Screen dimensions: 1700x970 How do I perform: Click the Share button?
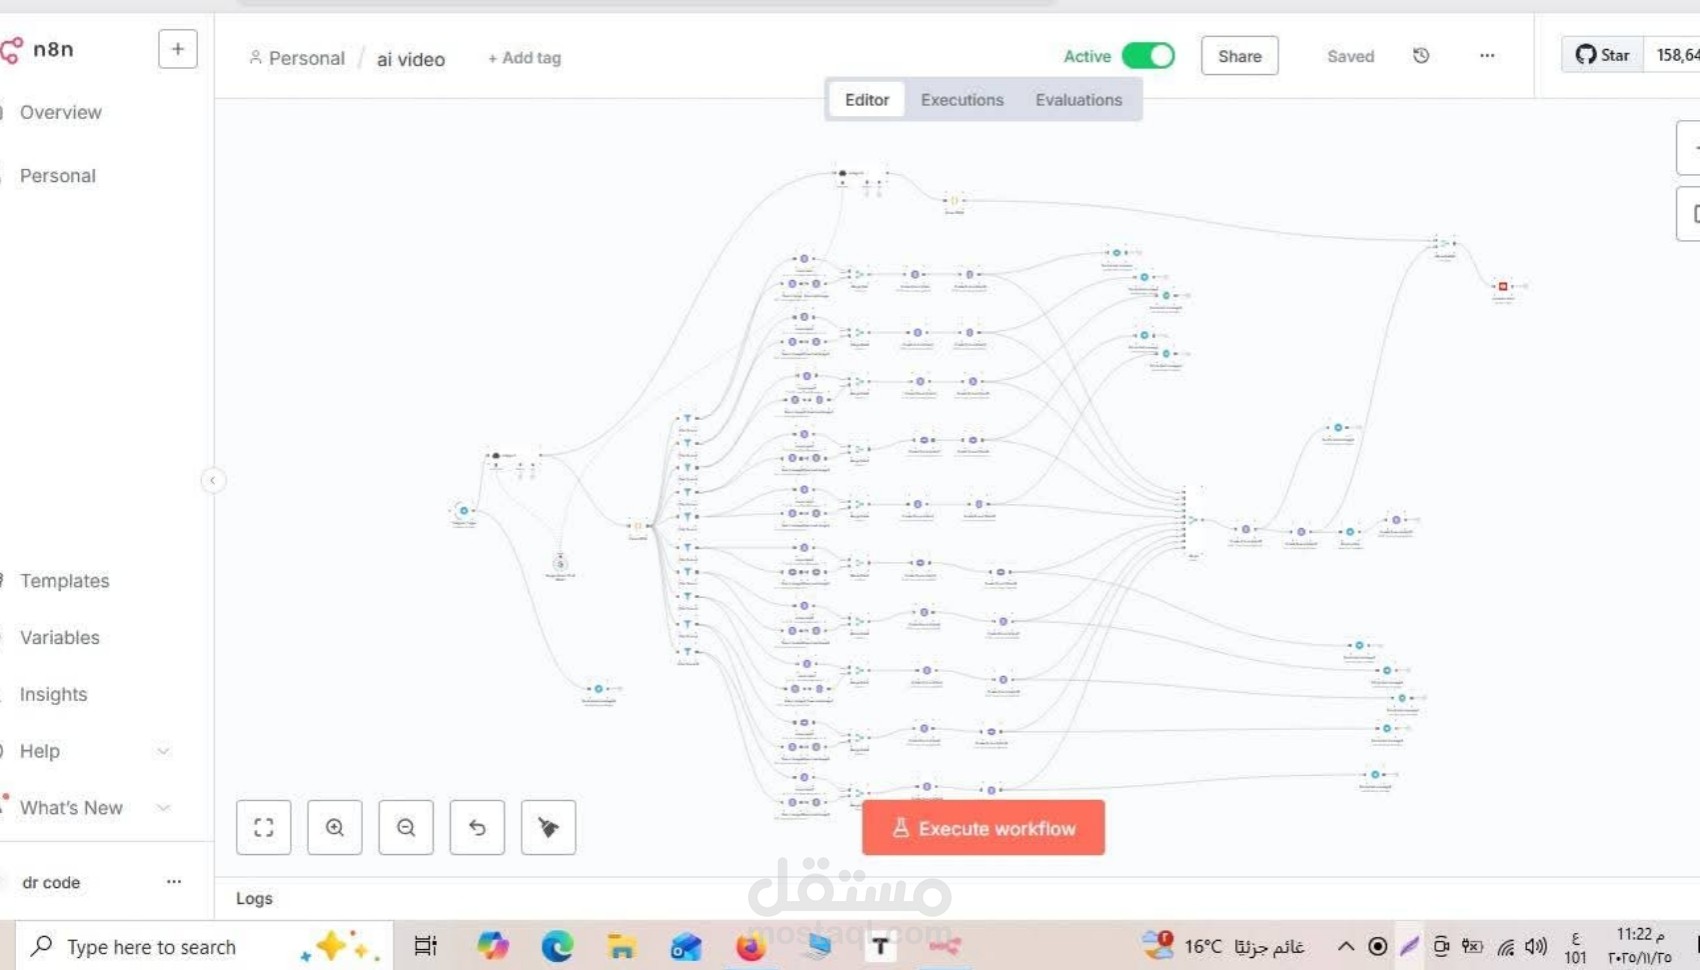[x=1240, y=56]
